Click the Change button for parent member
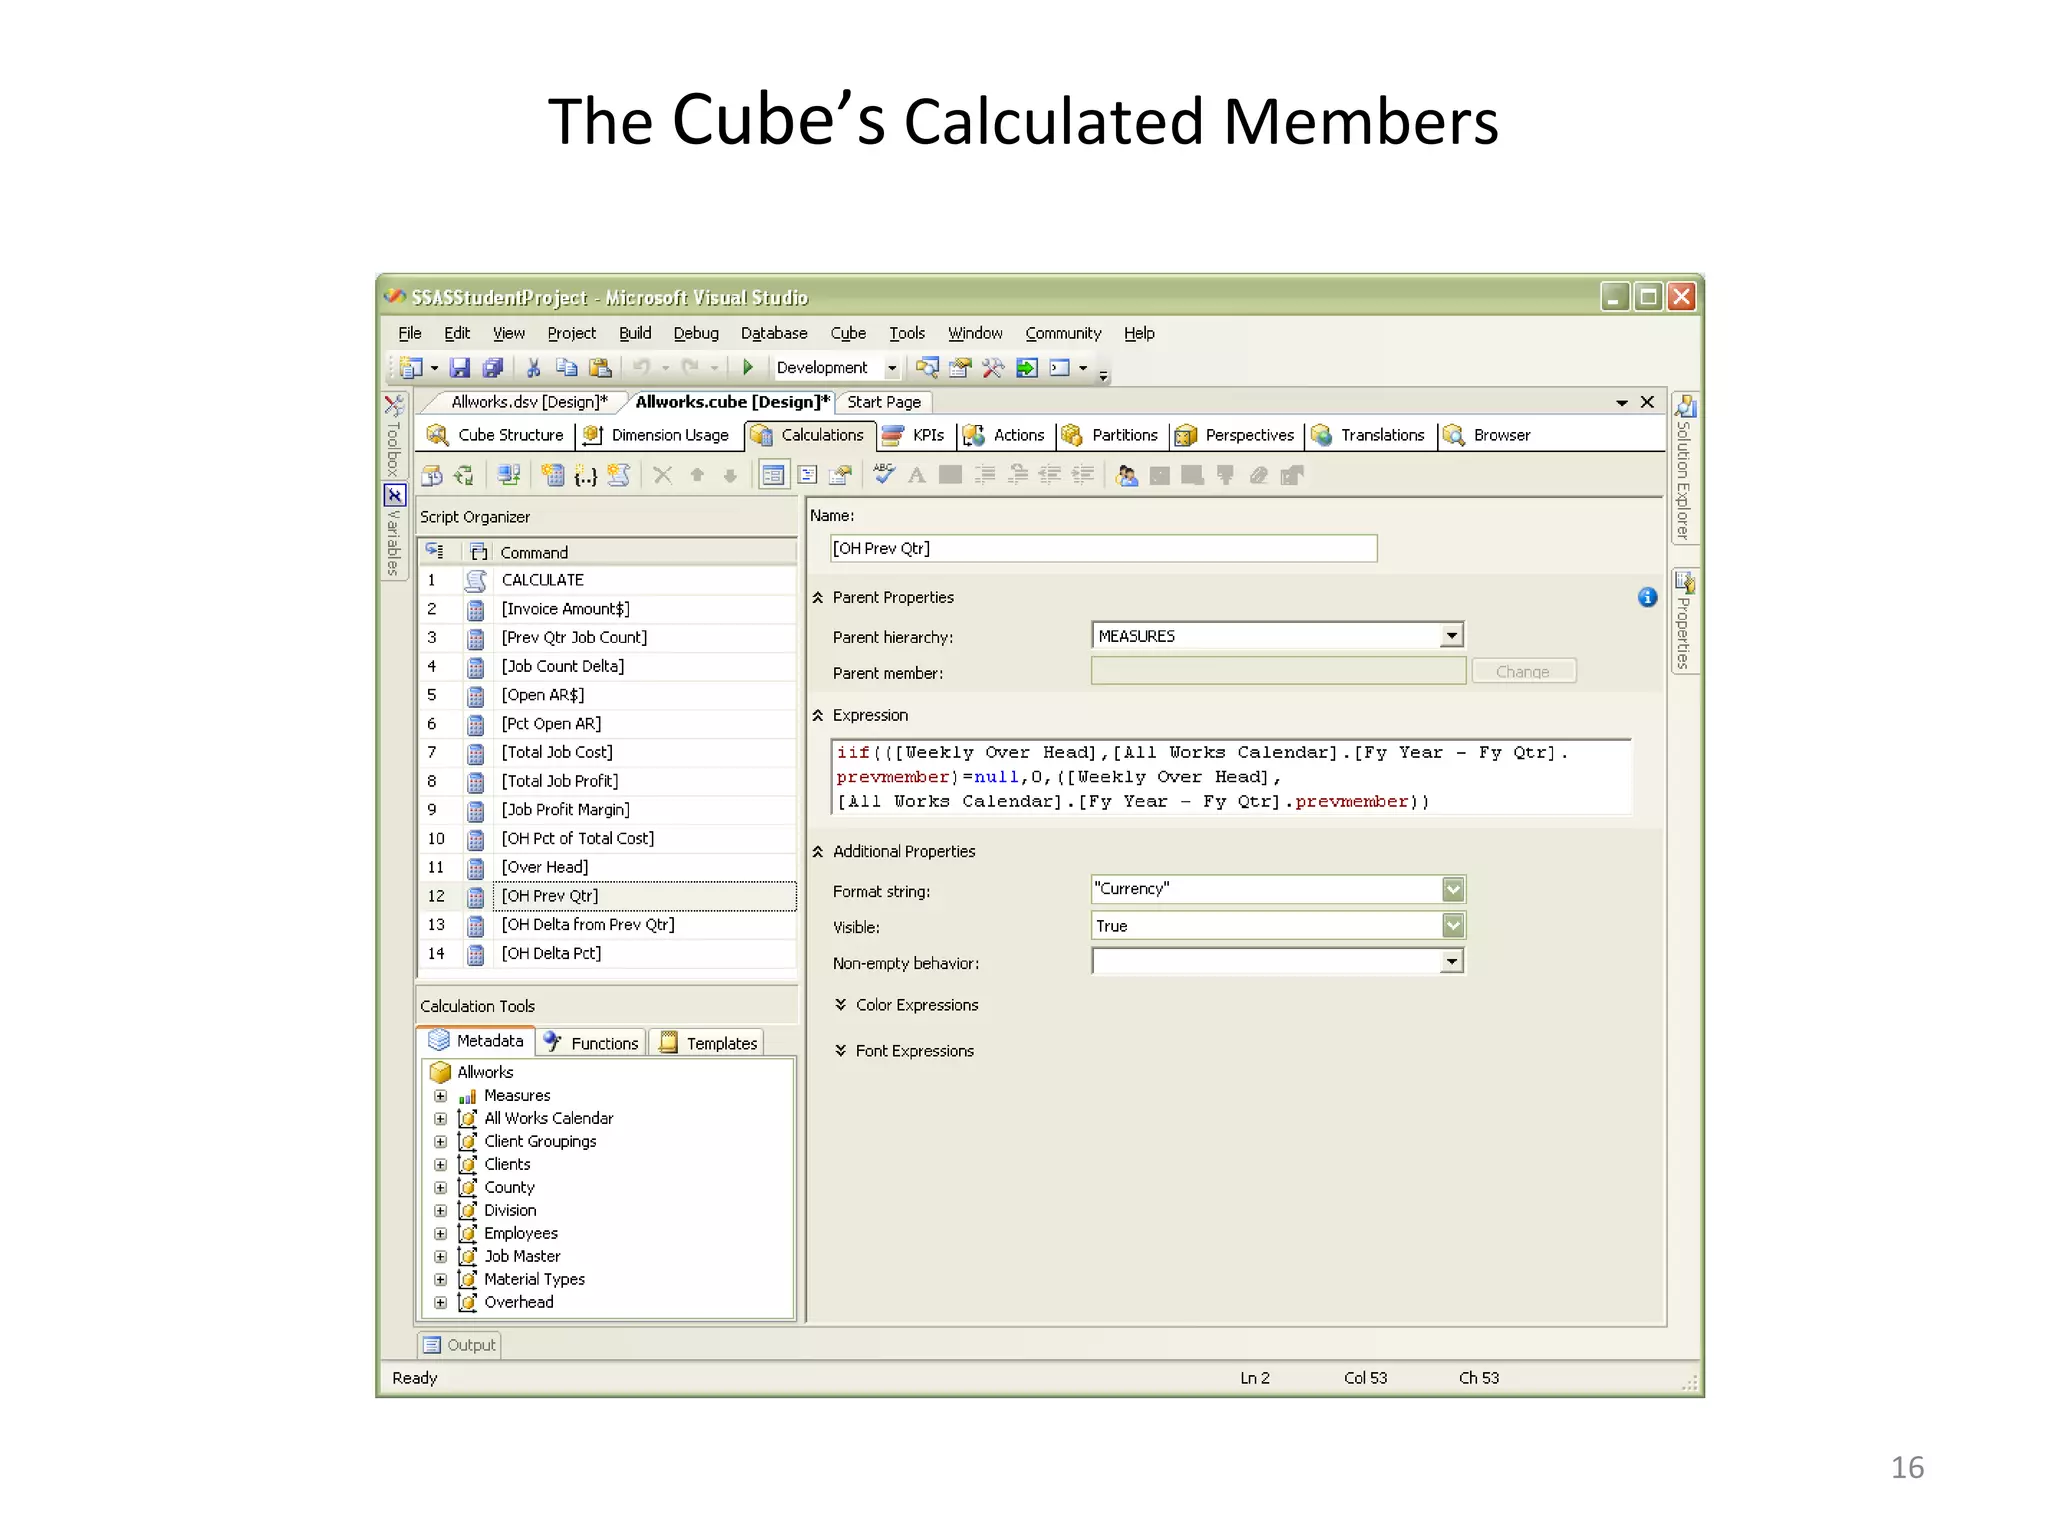 pos(1523,672)
